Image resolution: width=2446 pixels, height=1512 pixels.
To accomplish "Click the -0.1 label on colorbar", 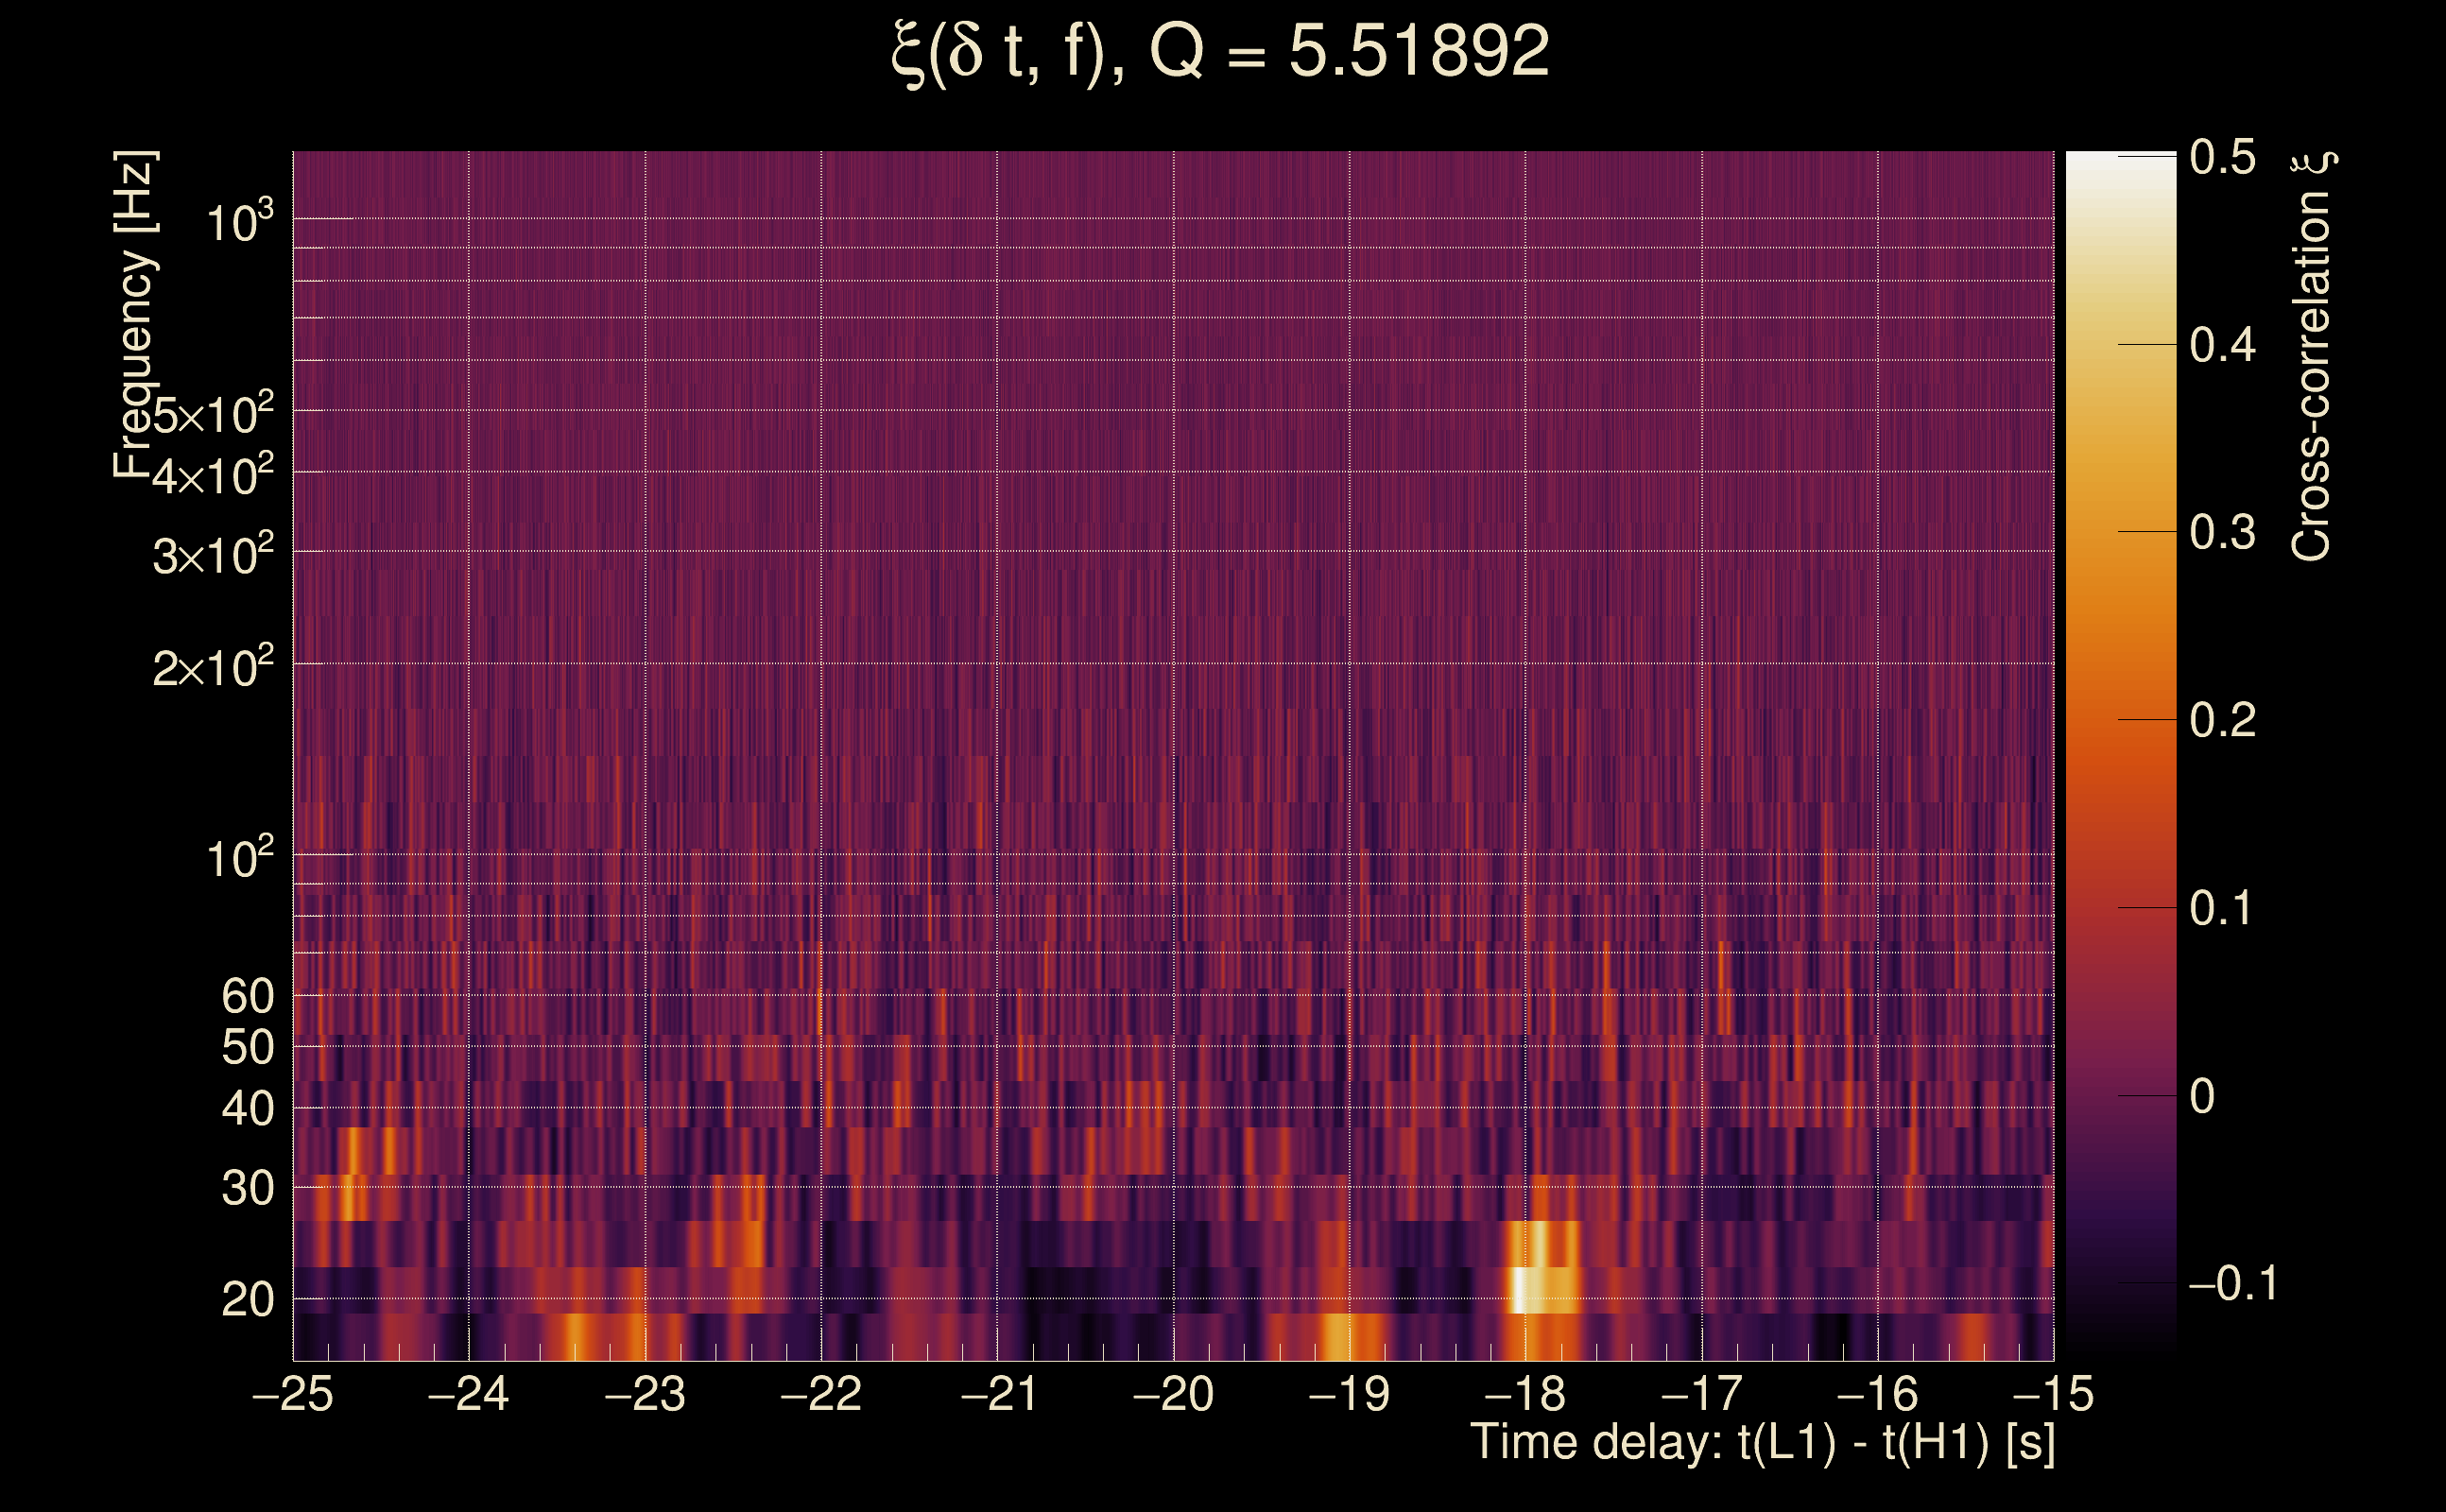I will click(x=2233, y=1284).
